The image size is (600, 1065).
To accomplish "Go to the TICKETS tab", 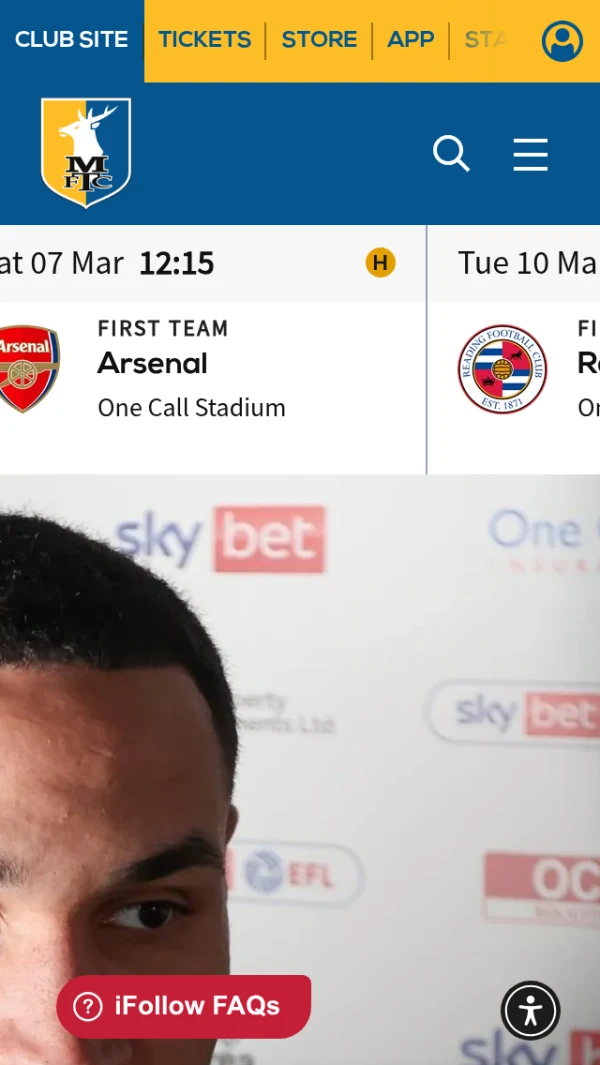I will tap(205, 40).
